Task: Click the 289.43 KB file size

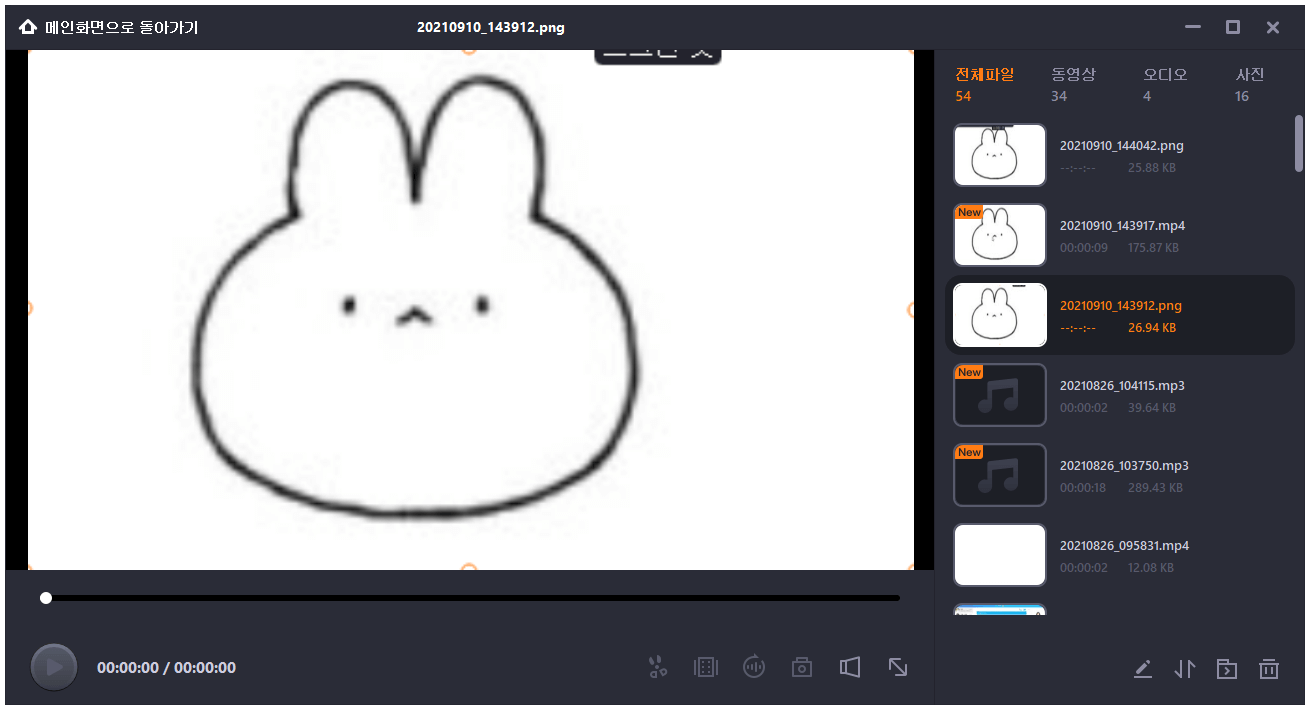Action: (1154, 488)
